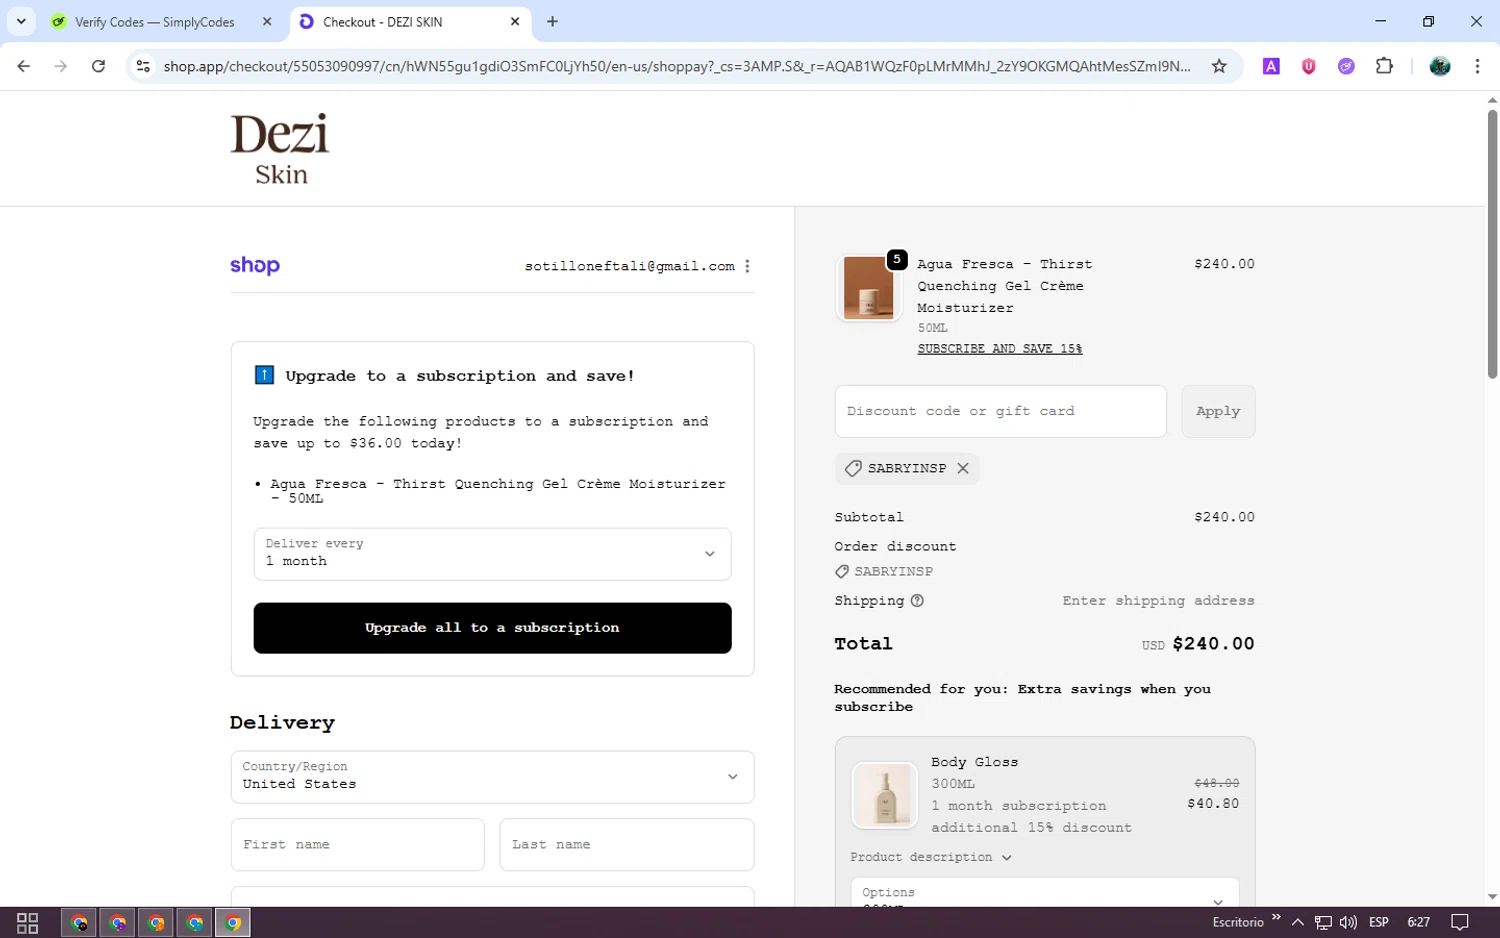This screenshot has width=1500, height=938.
Task: Focus the First name field
Action: (357, 844)
